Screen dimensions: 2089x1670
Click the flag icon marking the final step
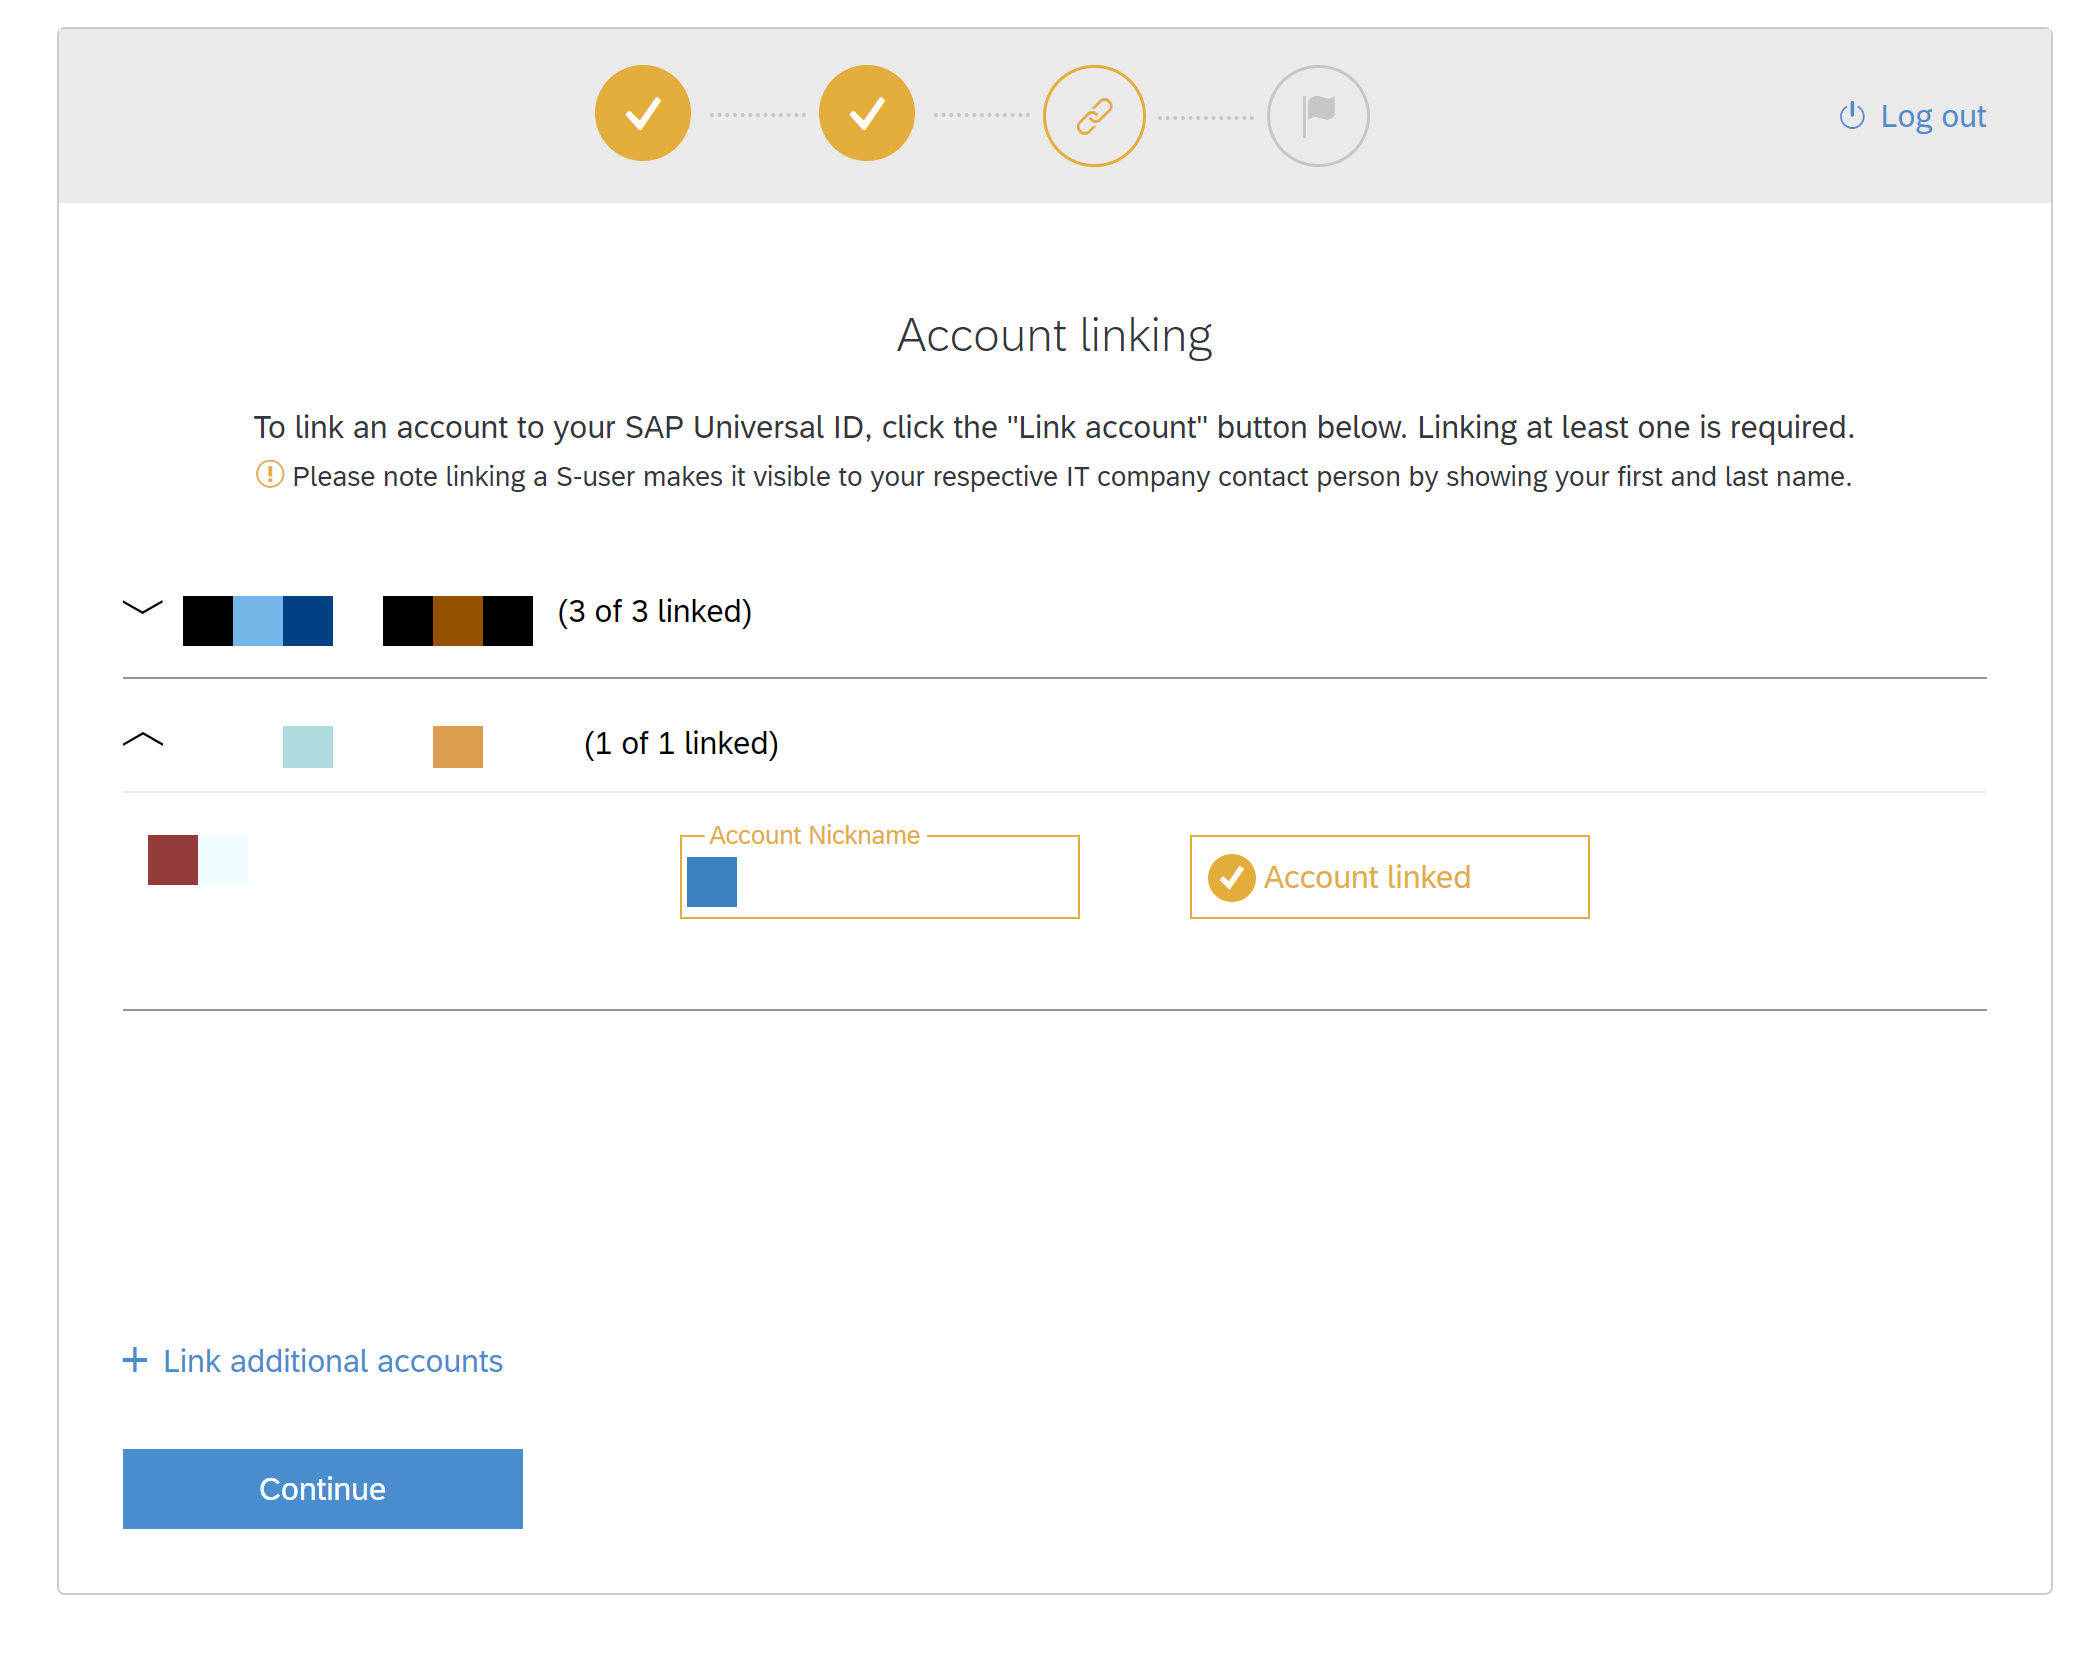pyautogui.click(x=1318, y=114)
